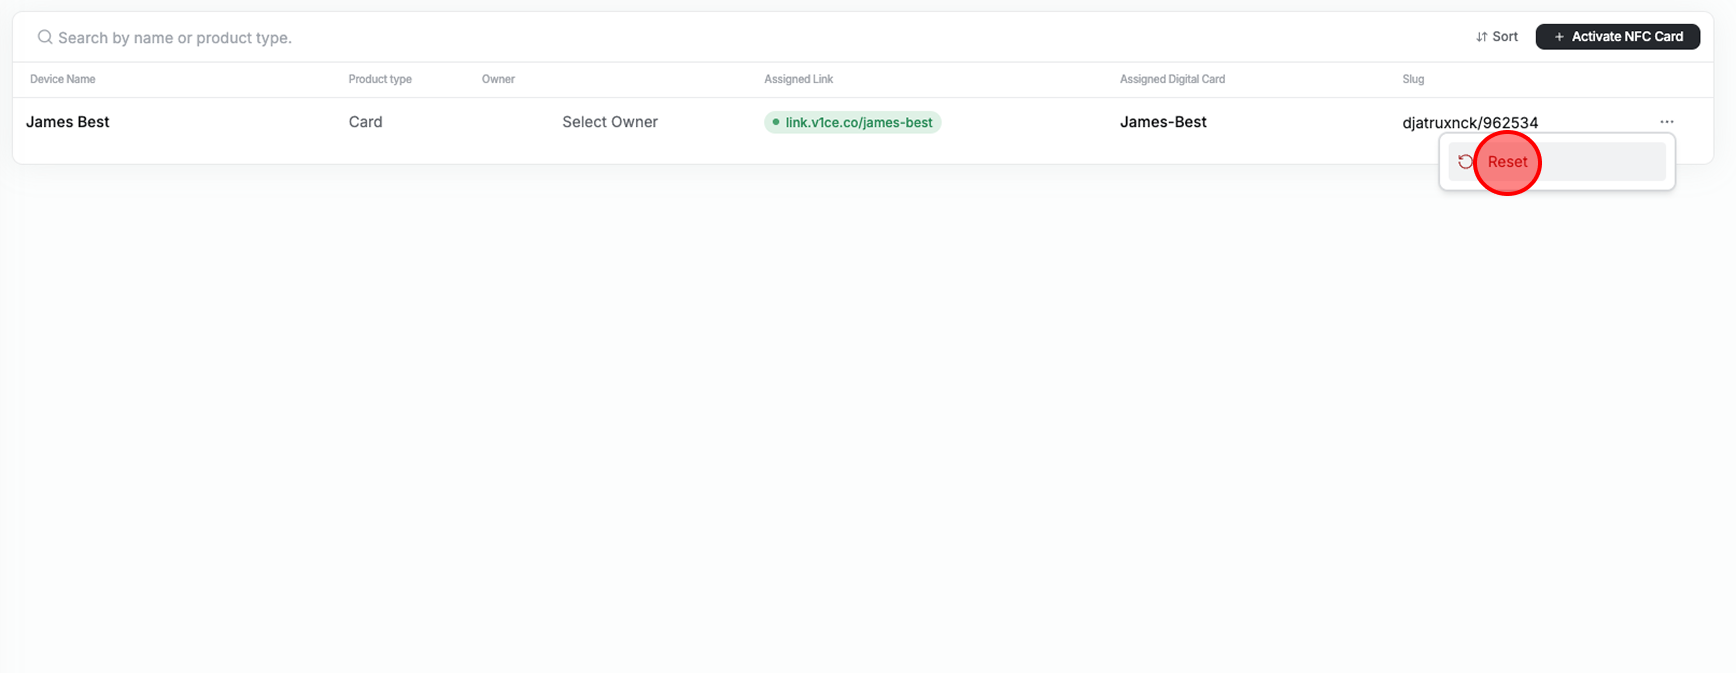Open link.v1ce.co/james-best link

point(852,122)
